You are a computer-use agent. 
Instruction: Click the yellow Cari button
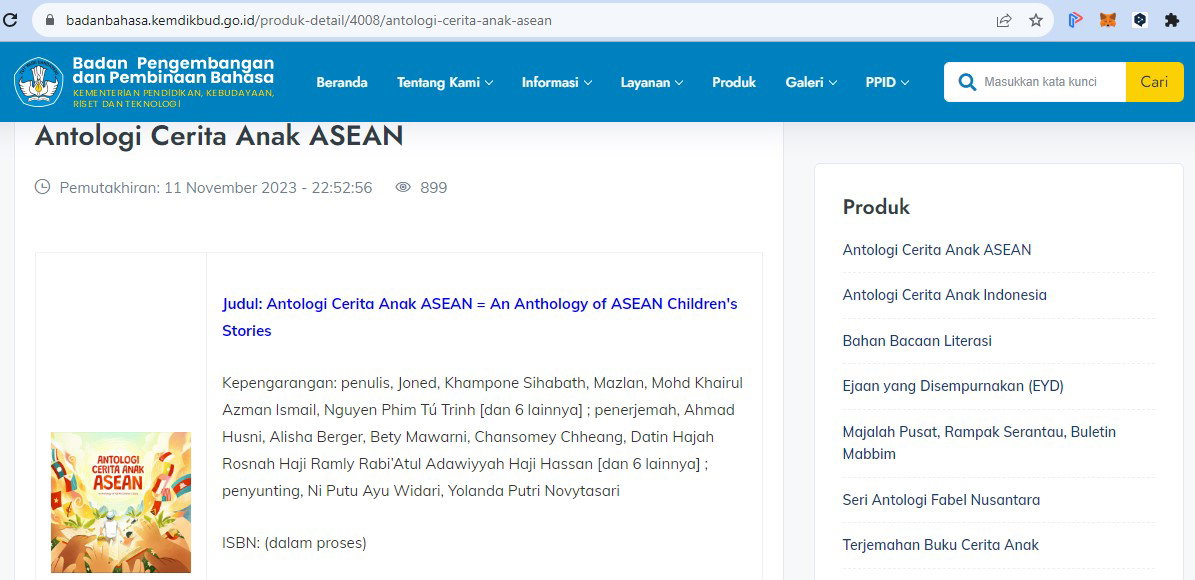(1154, 82)
